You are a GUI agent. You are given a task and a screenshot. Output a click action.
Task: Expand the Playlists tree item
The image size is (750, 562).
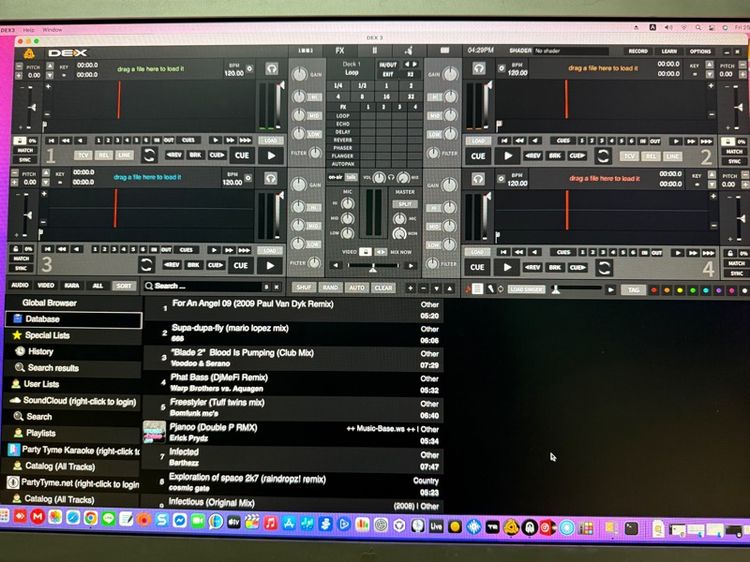coord(41,433)
